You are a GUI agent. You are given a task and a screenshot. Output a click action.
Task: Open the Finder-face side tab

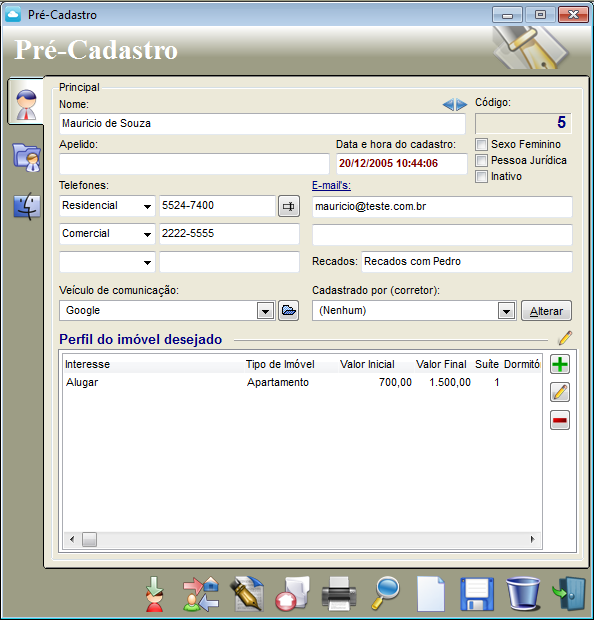(x=26, y=206)
